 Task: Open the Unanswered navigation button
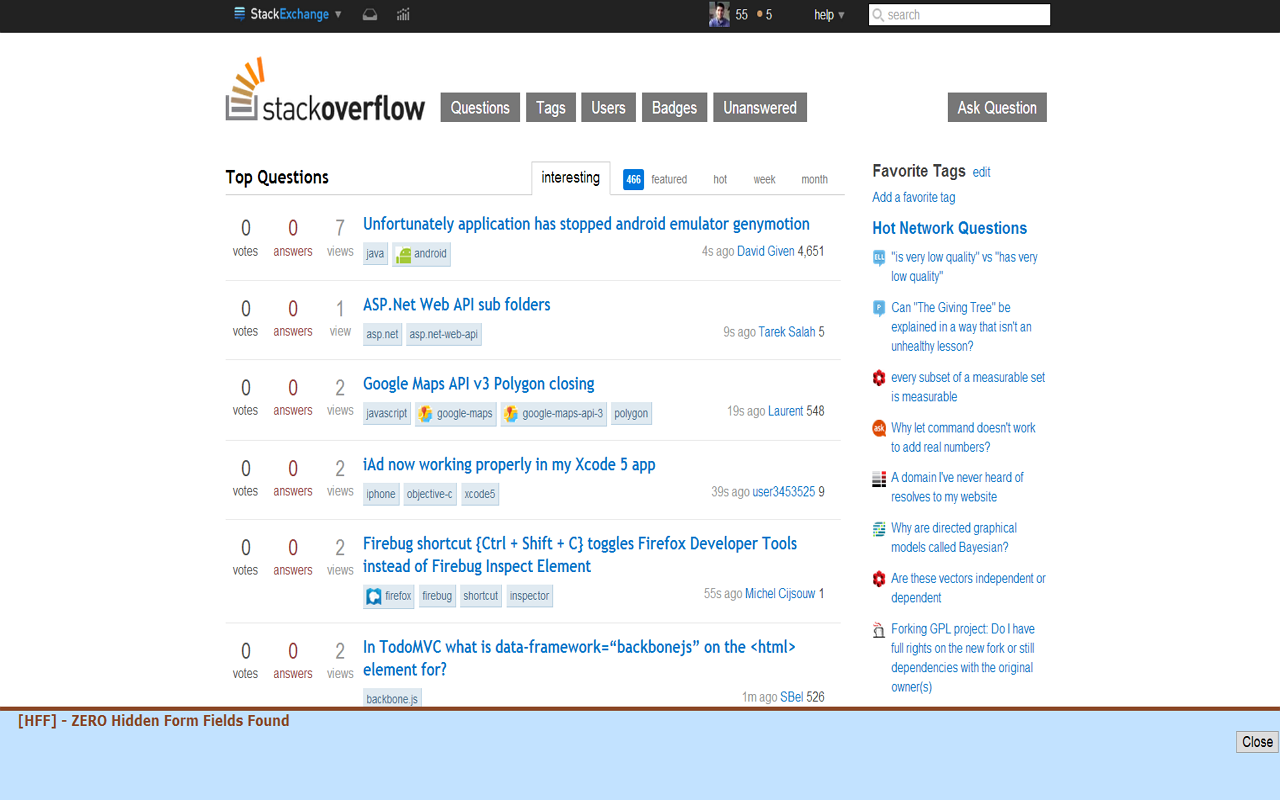760,108
